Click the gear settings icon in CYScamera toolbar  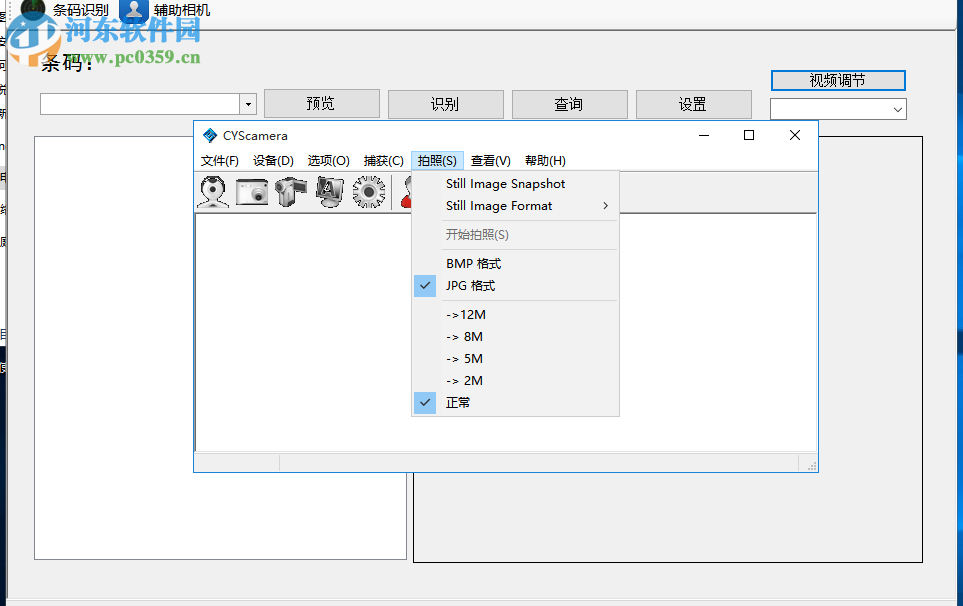pyautogui.click(x=369, y=192)
